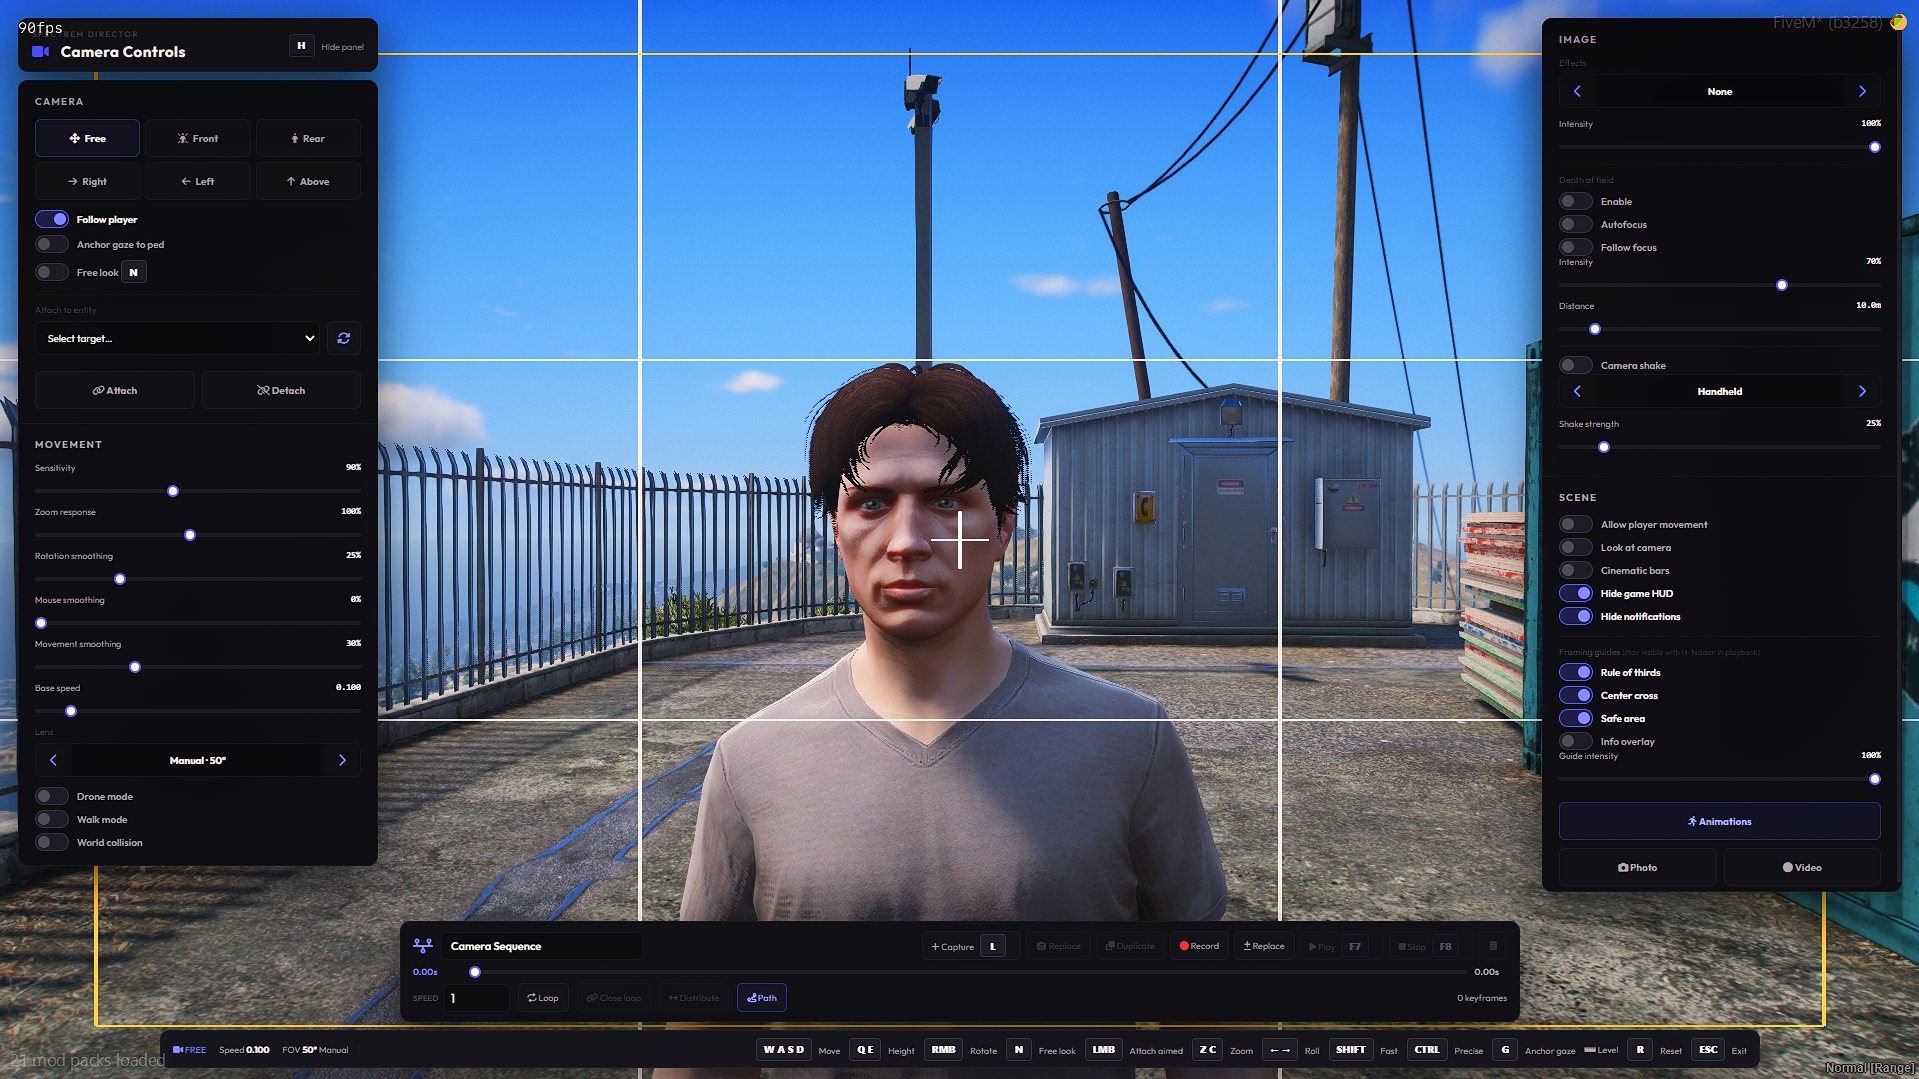Turn on Free look toggle
Screen dimensions: 1919x1079
52,272
